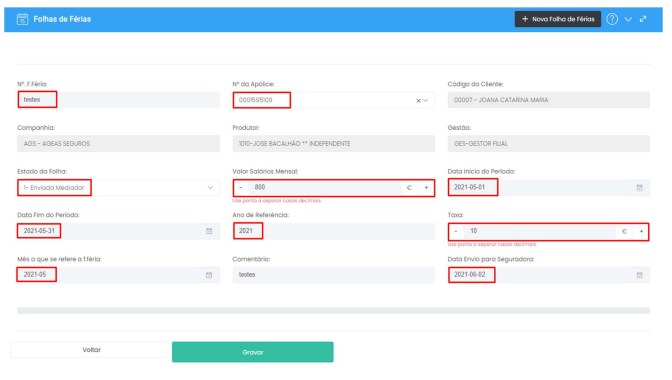This screenshot has height=380, width=672.
Task: Expand panel to fullscreen with arrows icon
Action: pyautogui.click(x=643, y=19)
